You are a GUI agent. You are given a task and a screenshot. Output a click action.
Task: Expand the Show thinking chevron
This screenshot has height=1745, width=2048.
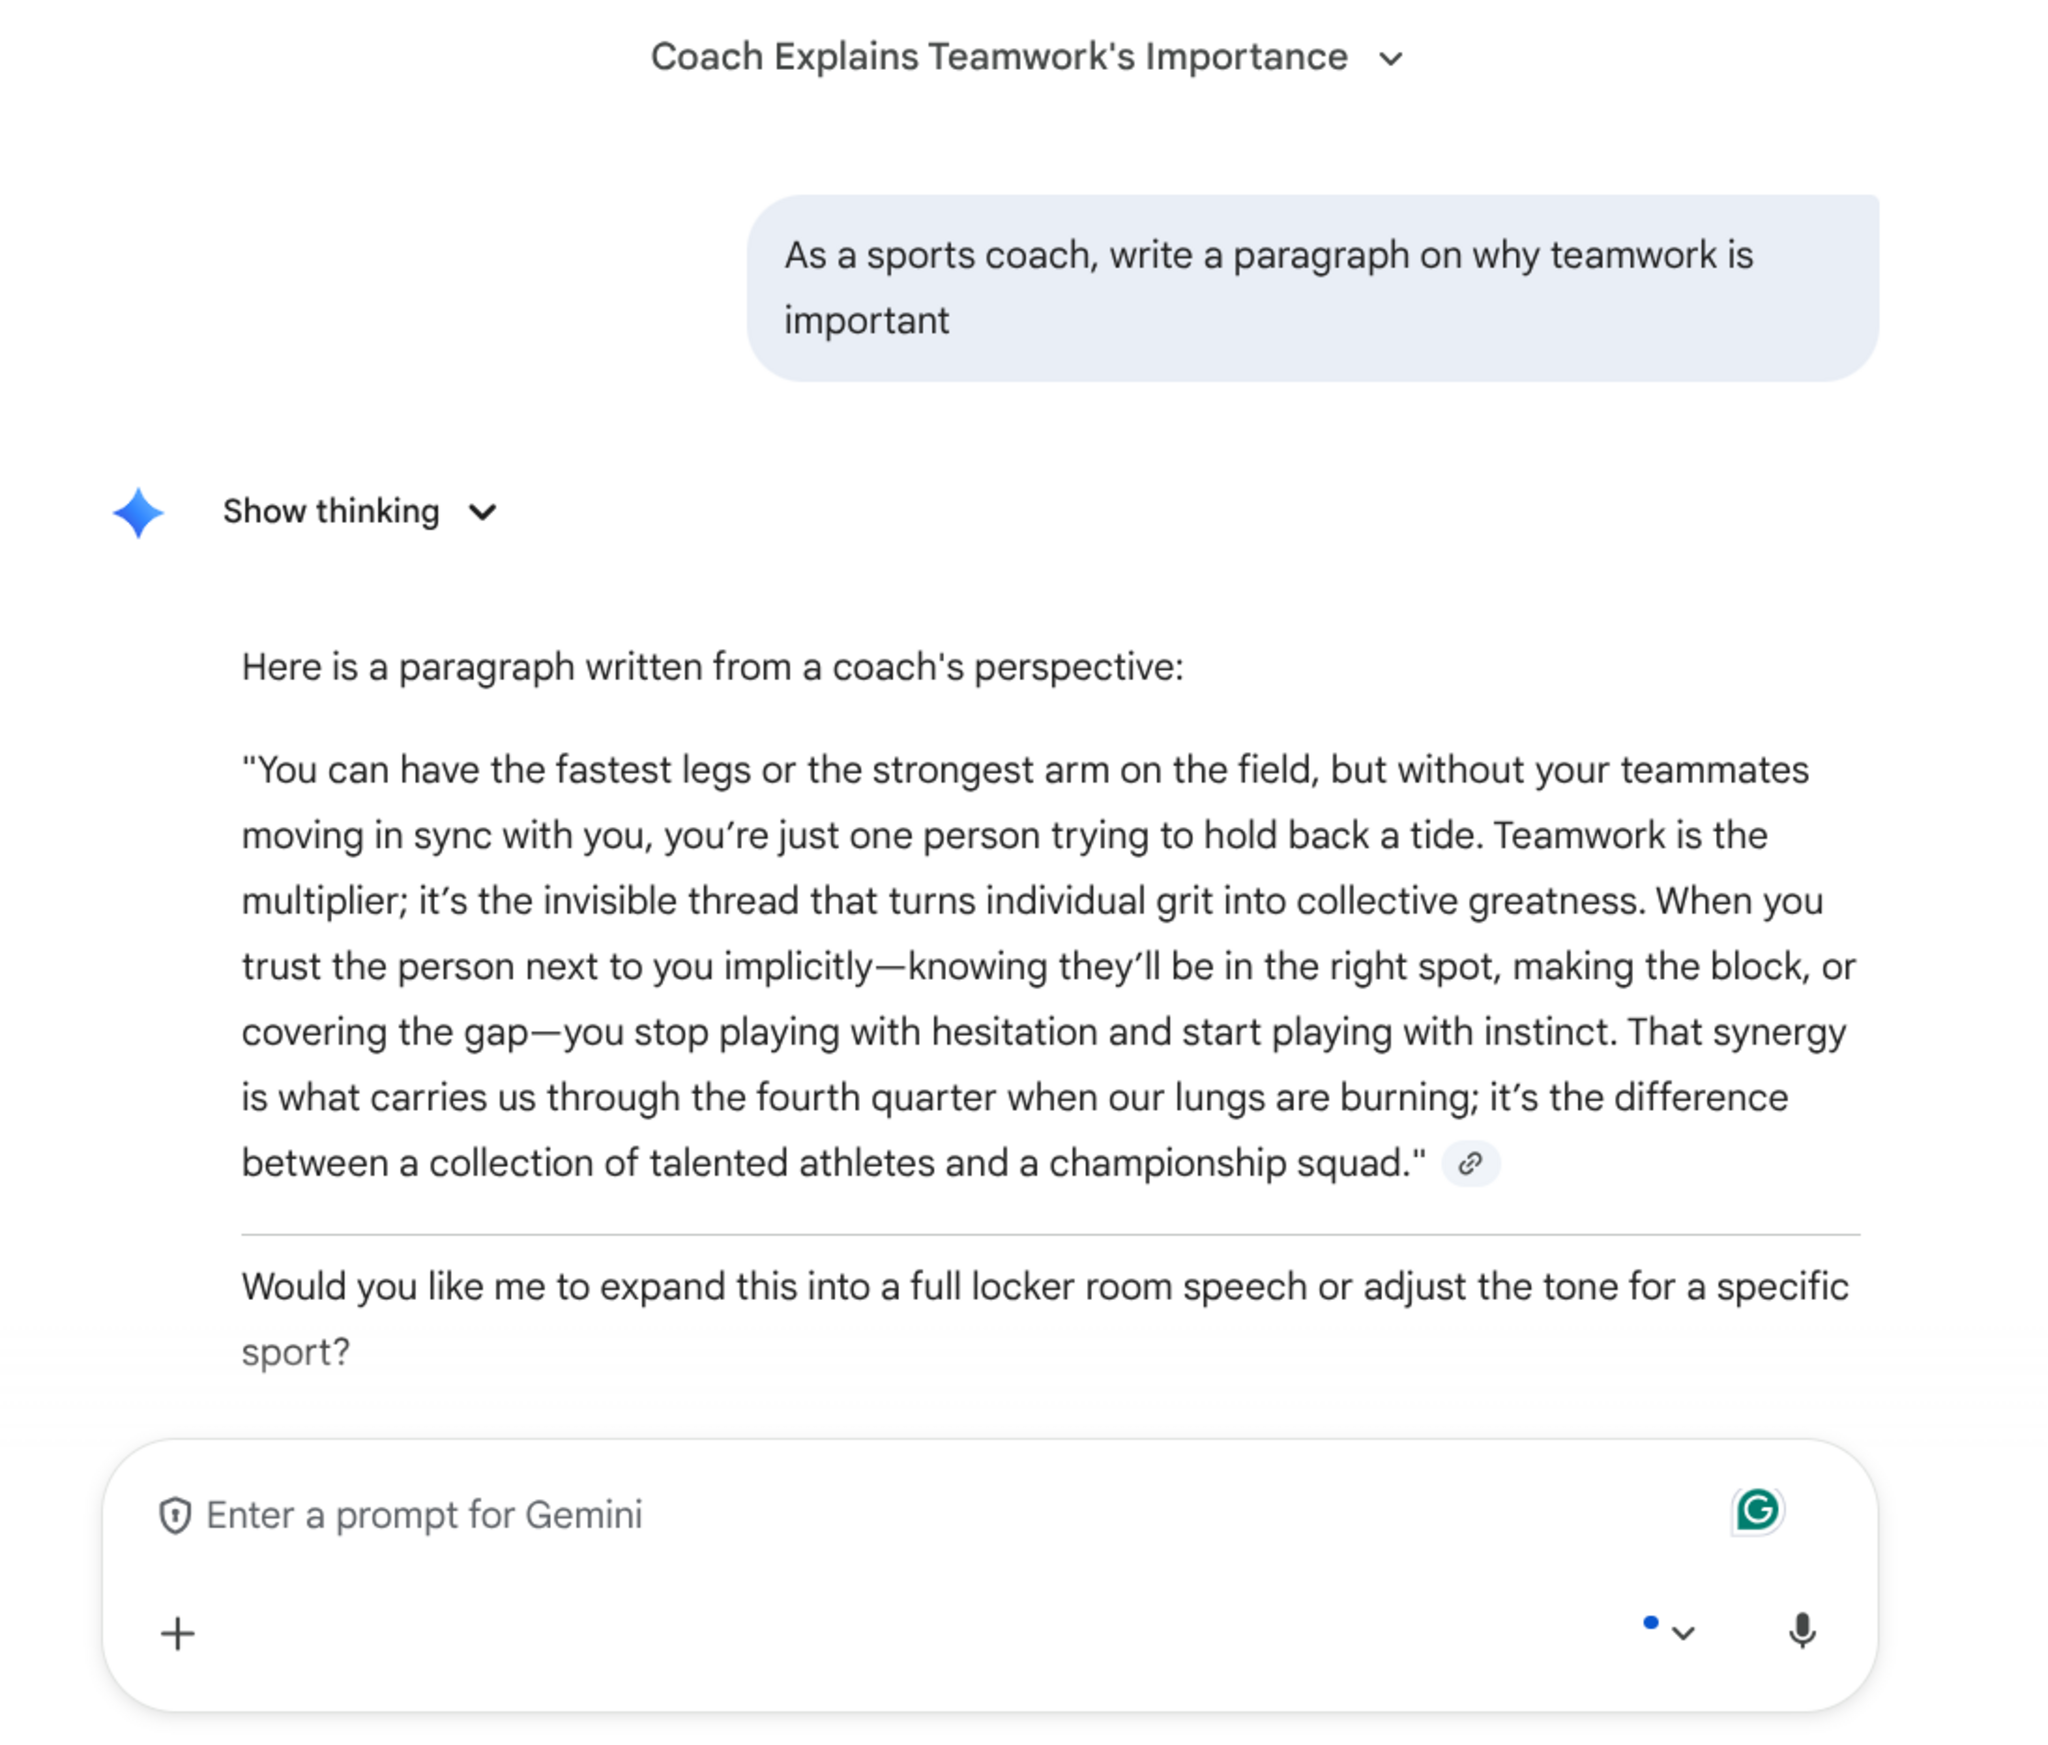coord(483,512)
